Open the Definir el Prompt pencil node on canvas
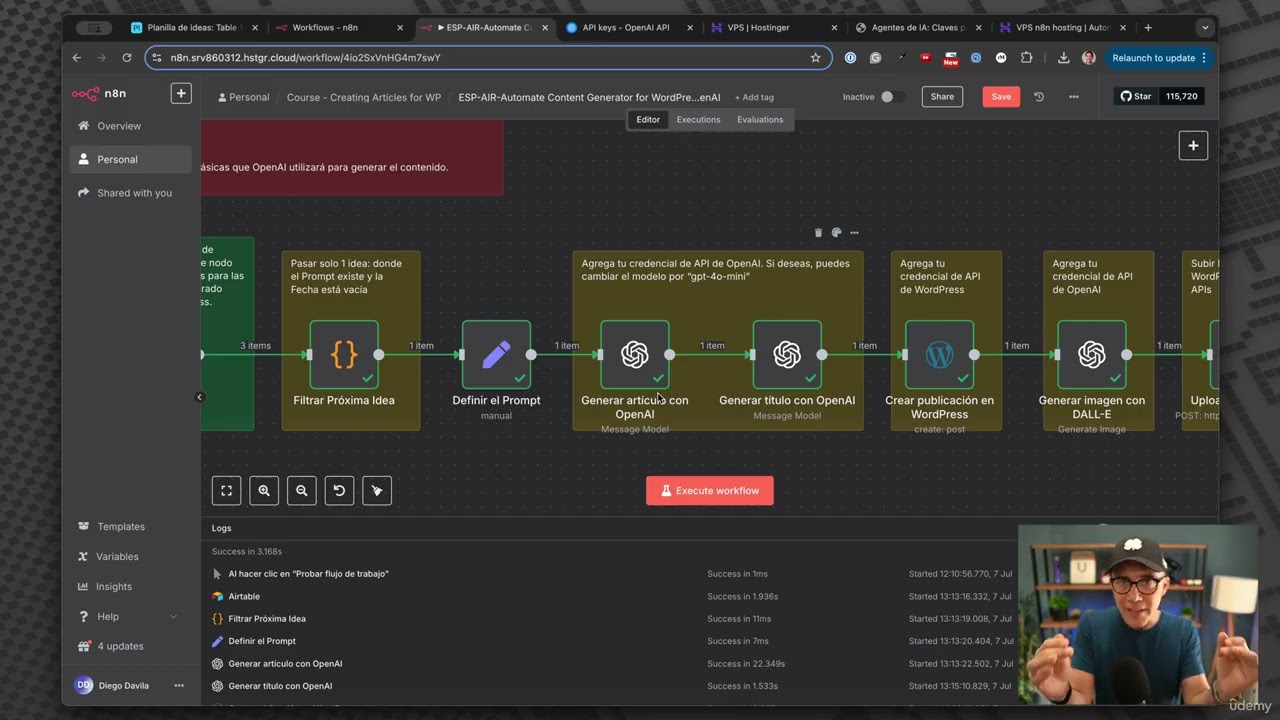 496,354
